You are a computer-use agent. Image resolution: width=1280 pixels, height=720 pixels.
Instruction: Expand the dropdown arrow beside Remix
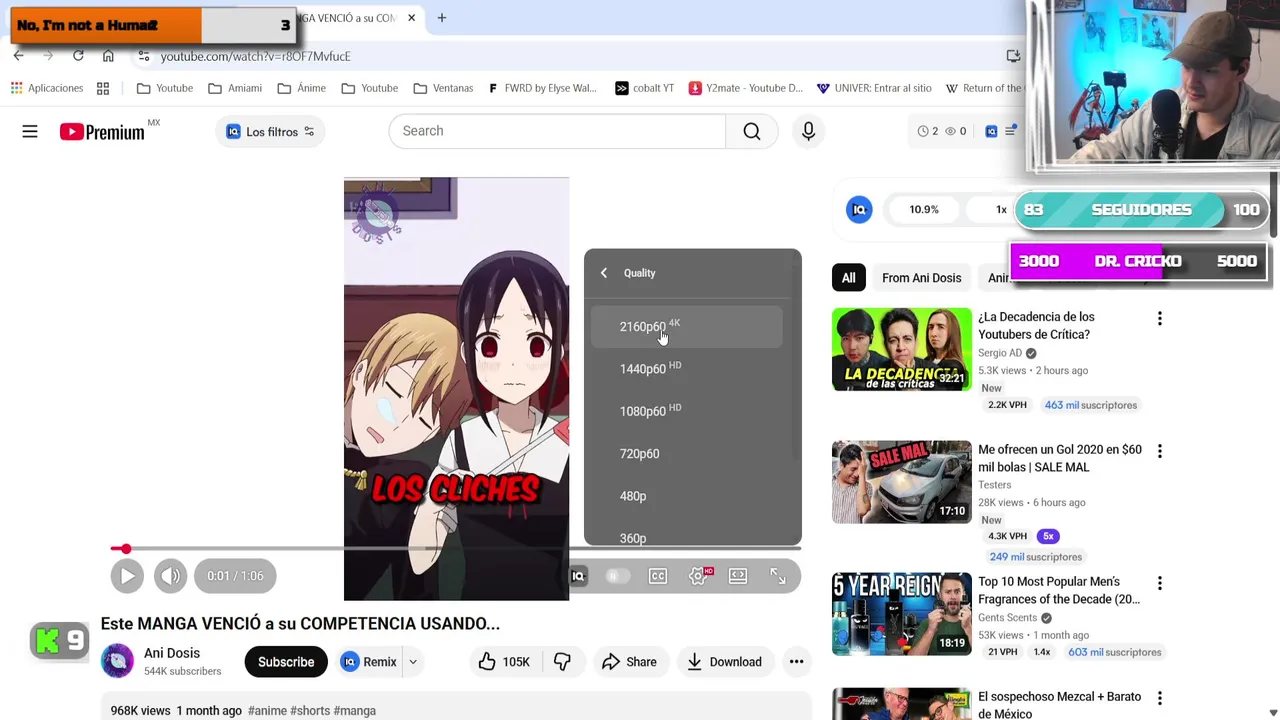coord(412,662)
